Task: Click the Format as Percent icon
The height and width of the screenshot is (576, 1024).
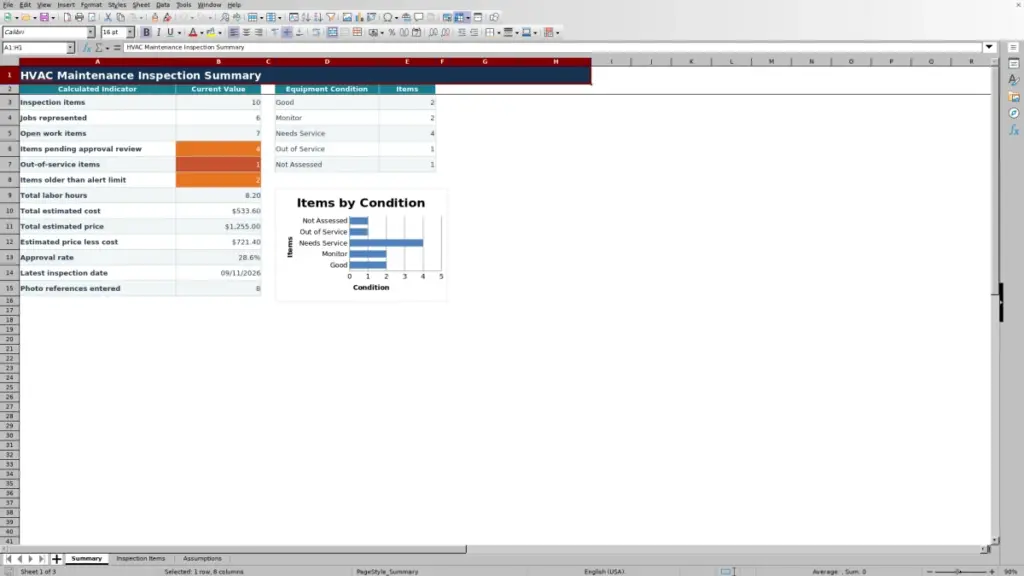Action: tap(392, 33)
